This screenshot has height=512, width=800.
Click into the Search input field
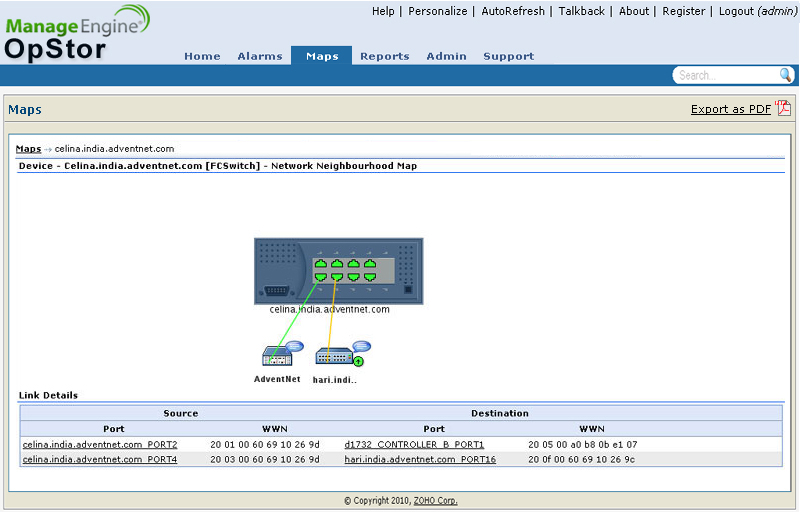pyautogui.click(x=725, y=75)
